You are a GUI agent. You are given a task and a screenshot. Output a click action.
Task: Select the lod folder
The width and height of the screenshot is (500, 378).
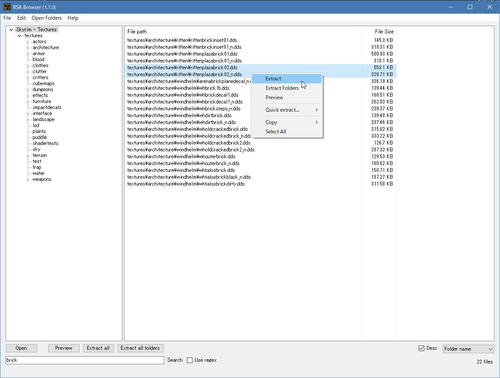[x=36, y=126]
